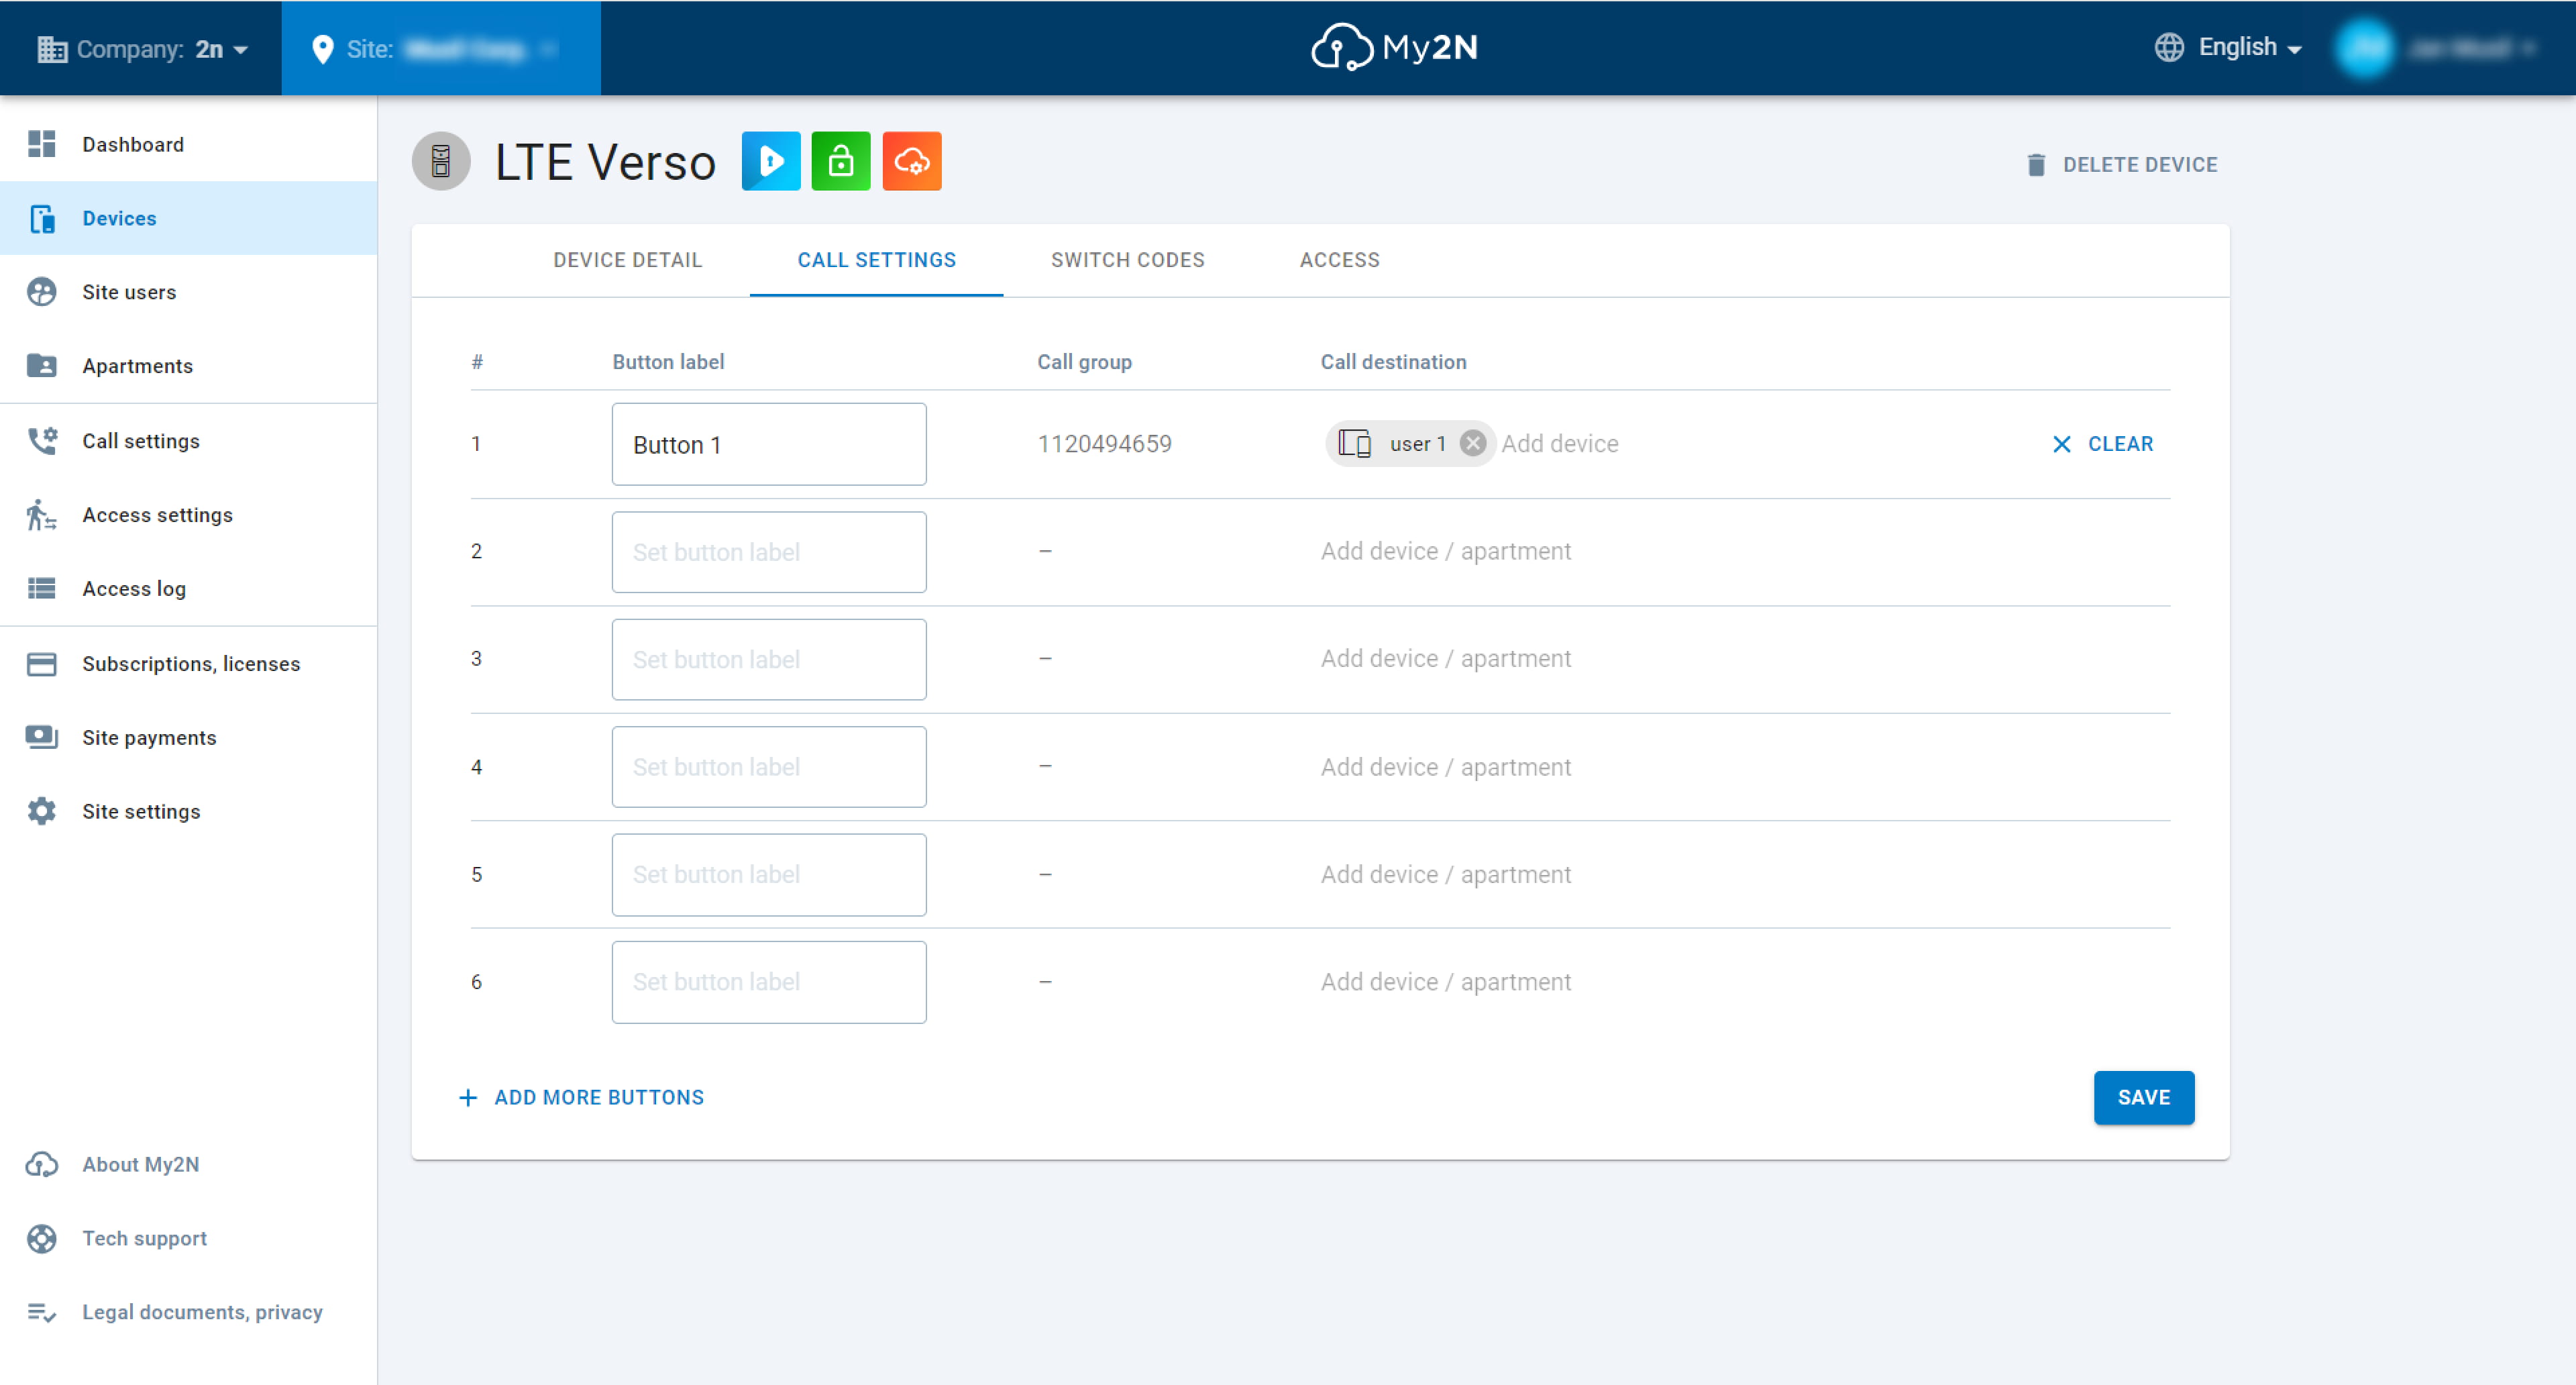This screenshot has width=2576, height=1385.
Task: Click call group number 1120494659
Action: point(1104,444)
